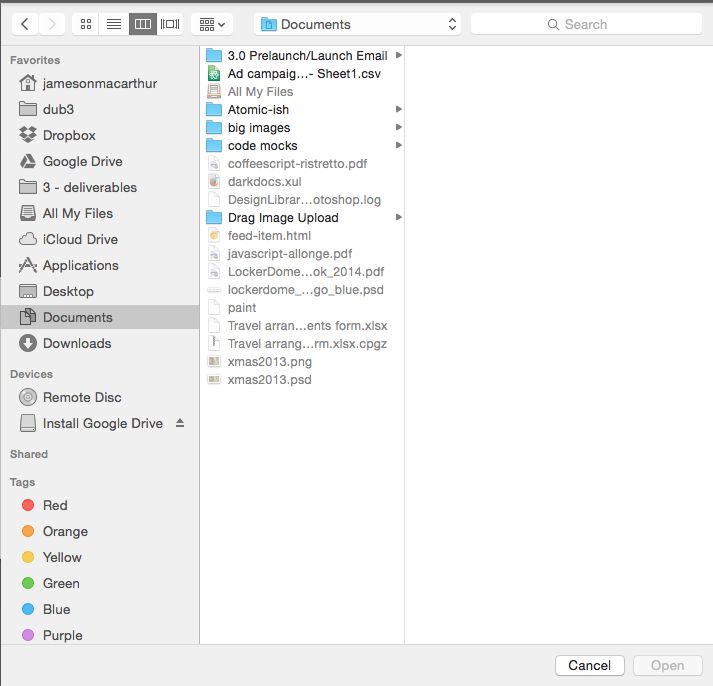Expand the Atomic-ish folder arrow
This screenshot has height=686, width=713.
click(399, 109)
